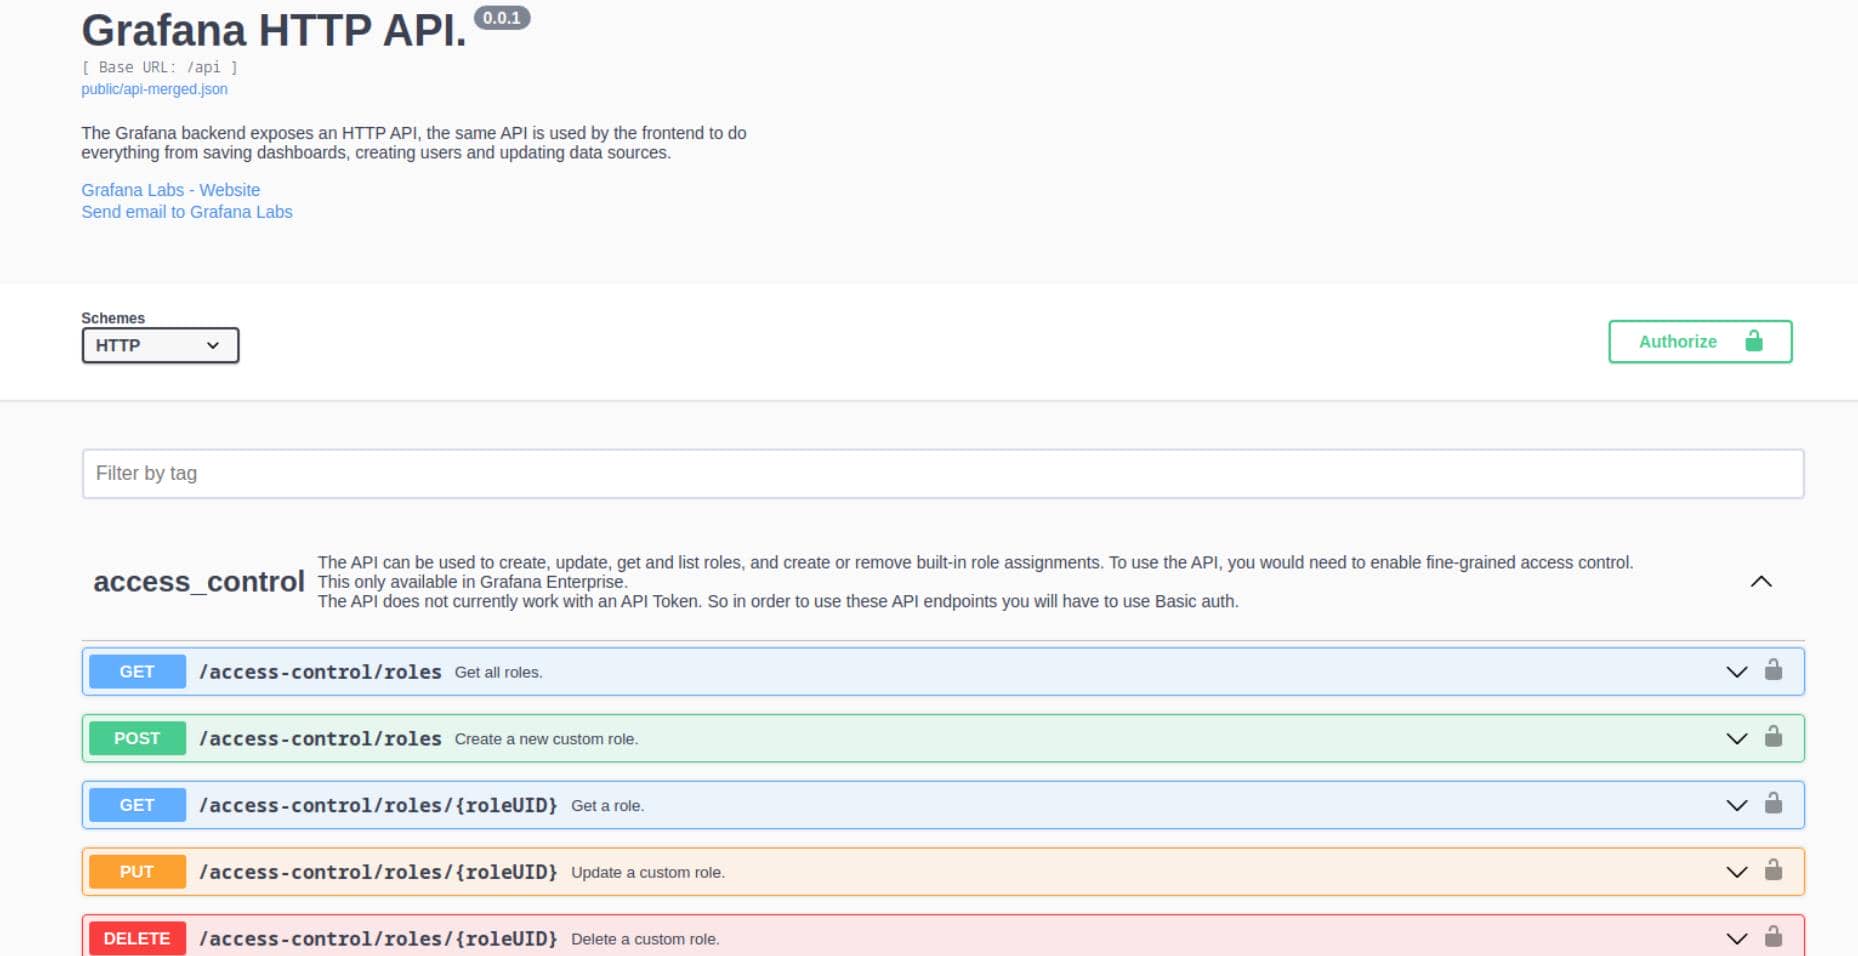Image resolution: width=1858 pixels, height=956 pixels.
Task: Click path /access-control/roles in POST row
Action: [320, 739]
